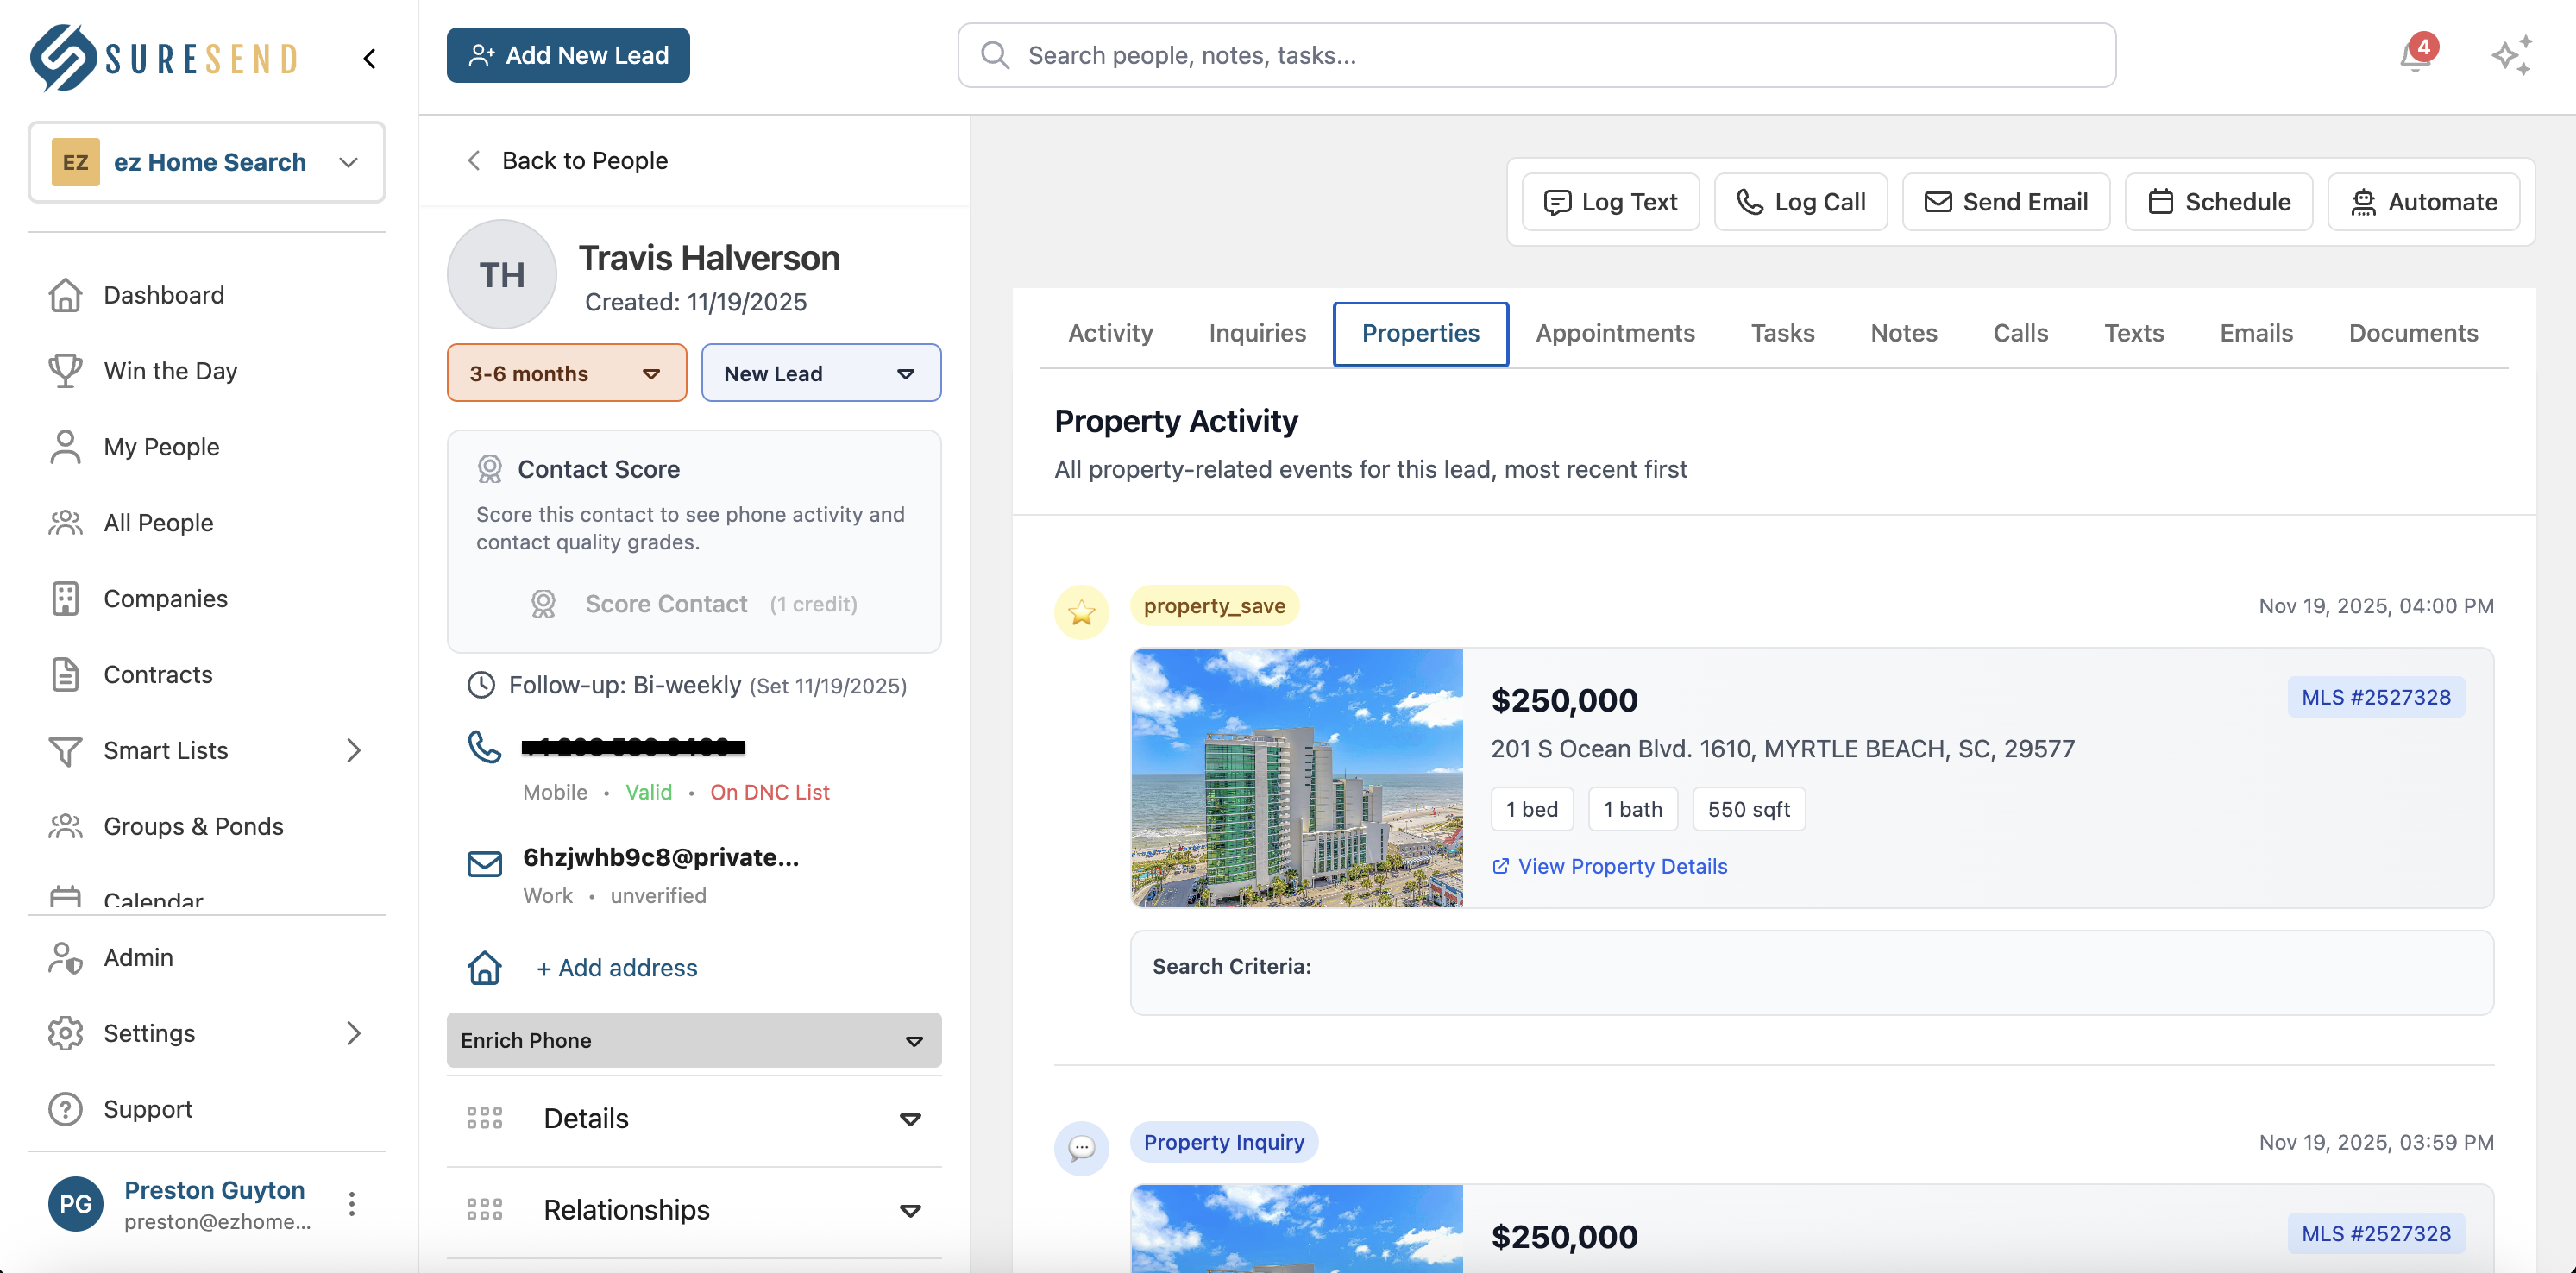Expand the Enrich Phone options
Viewport: 2576px width, 1273px height.
click(693, 1040)
